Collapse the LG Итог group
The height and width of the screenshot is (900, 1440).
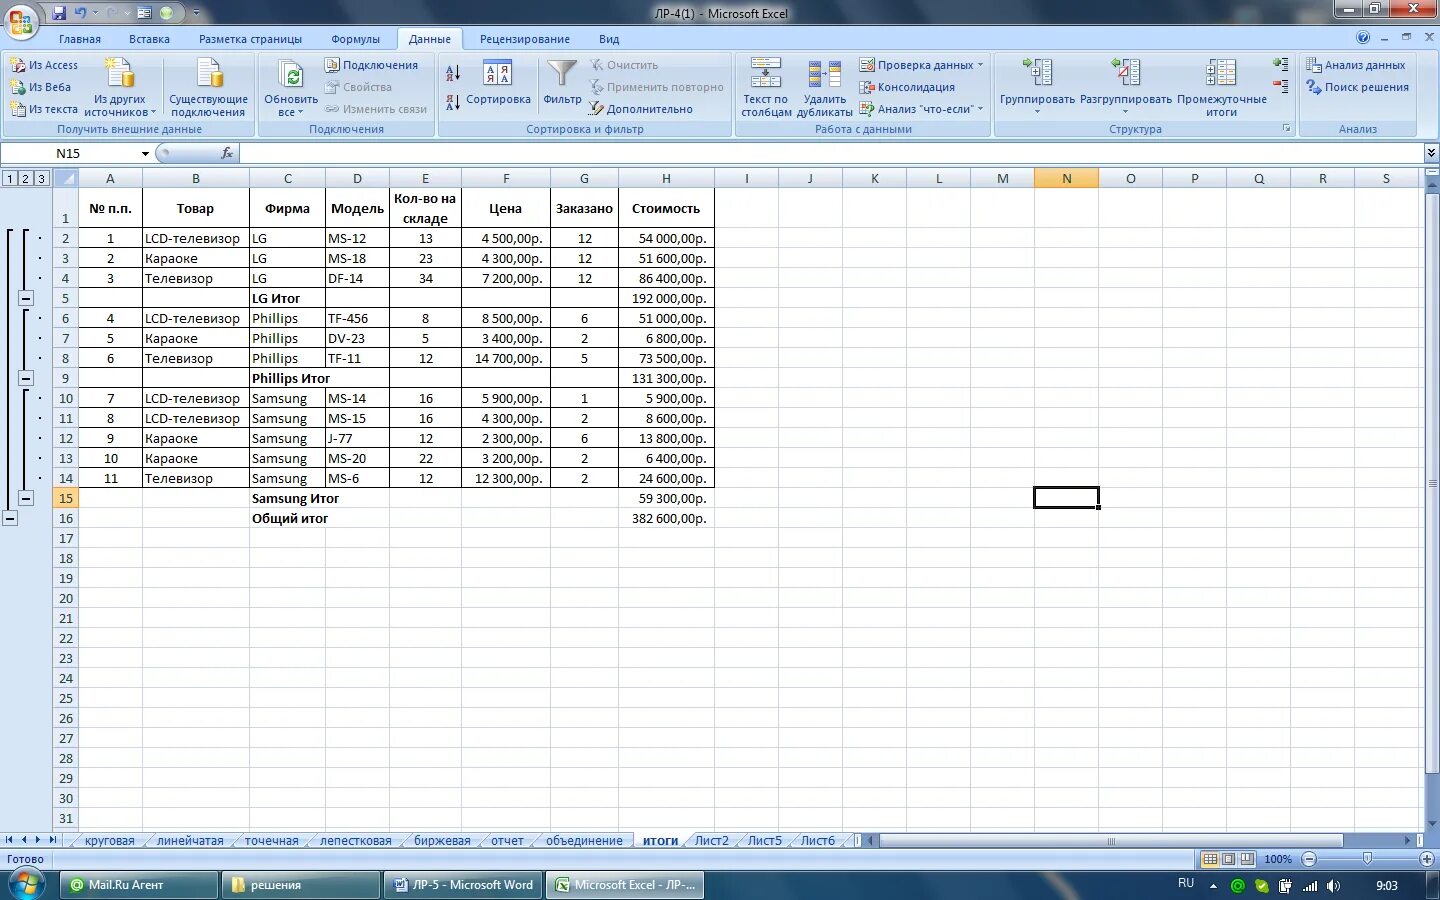pos(26,298)
